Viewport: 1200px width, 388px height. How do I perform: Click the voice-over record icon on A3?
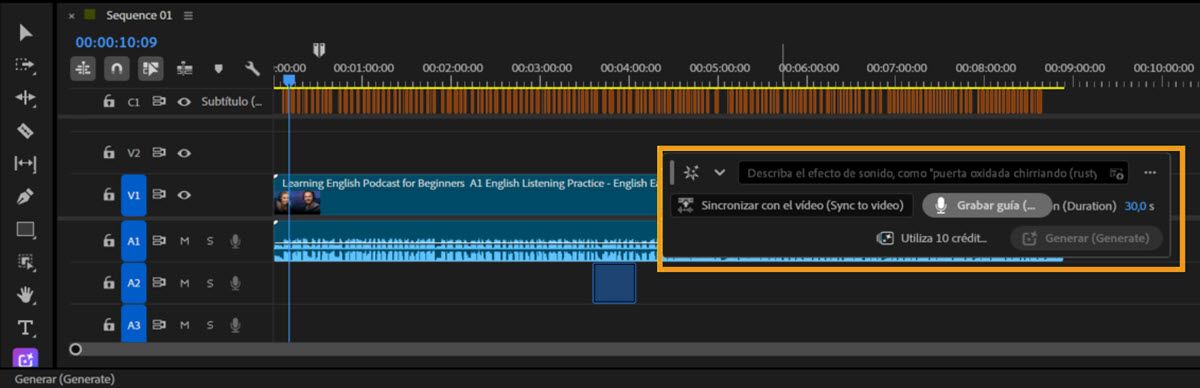click(x=235, y=324)
